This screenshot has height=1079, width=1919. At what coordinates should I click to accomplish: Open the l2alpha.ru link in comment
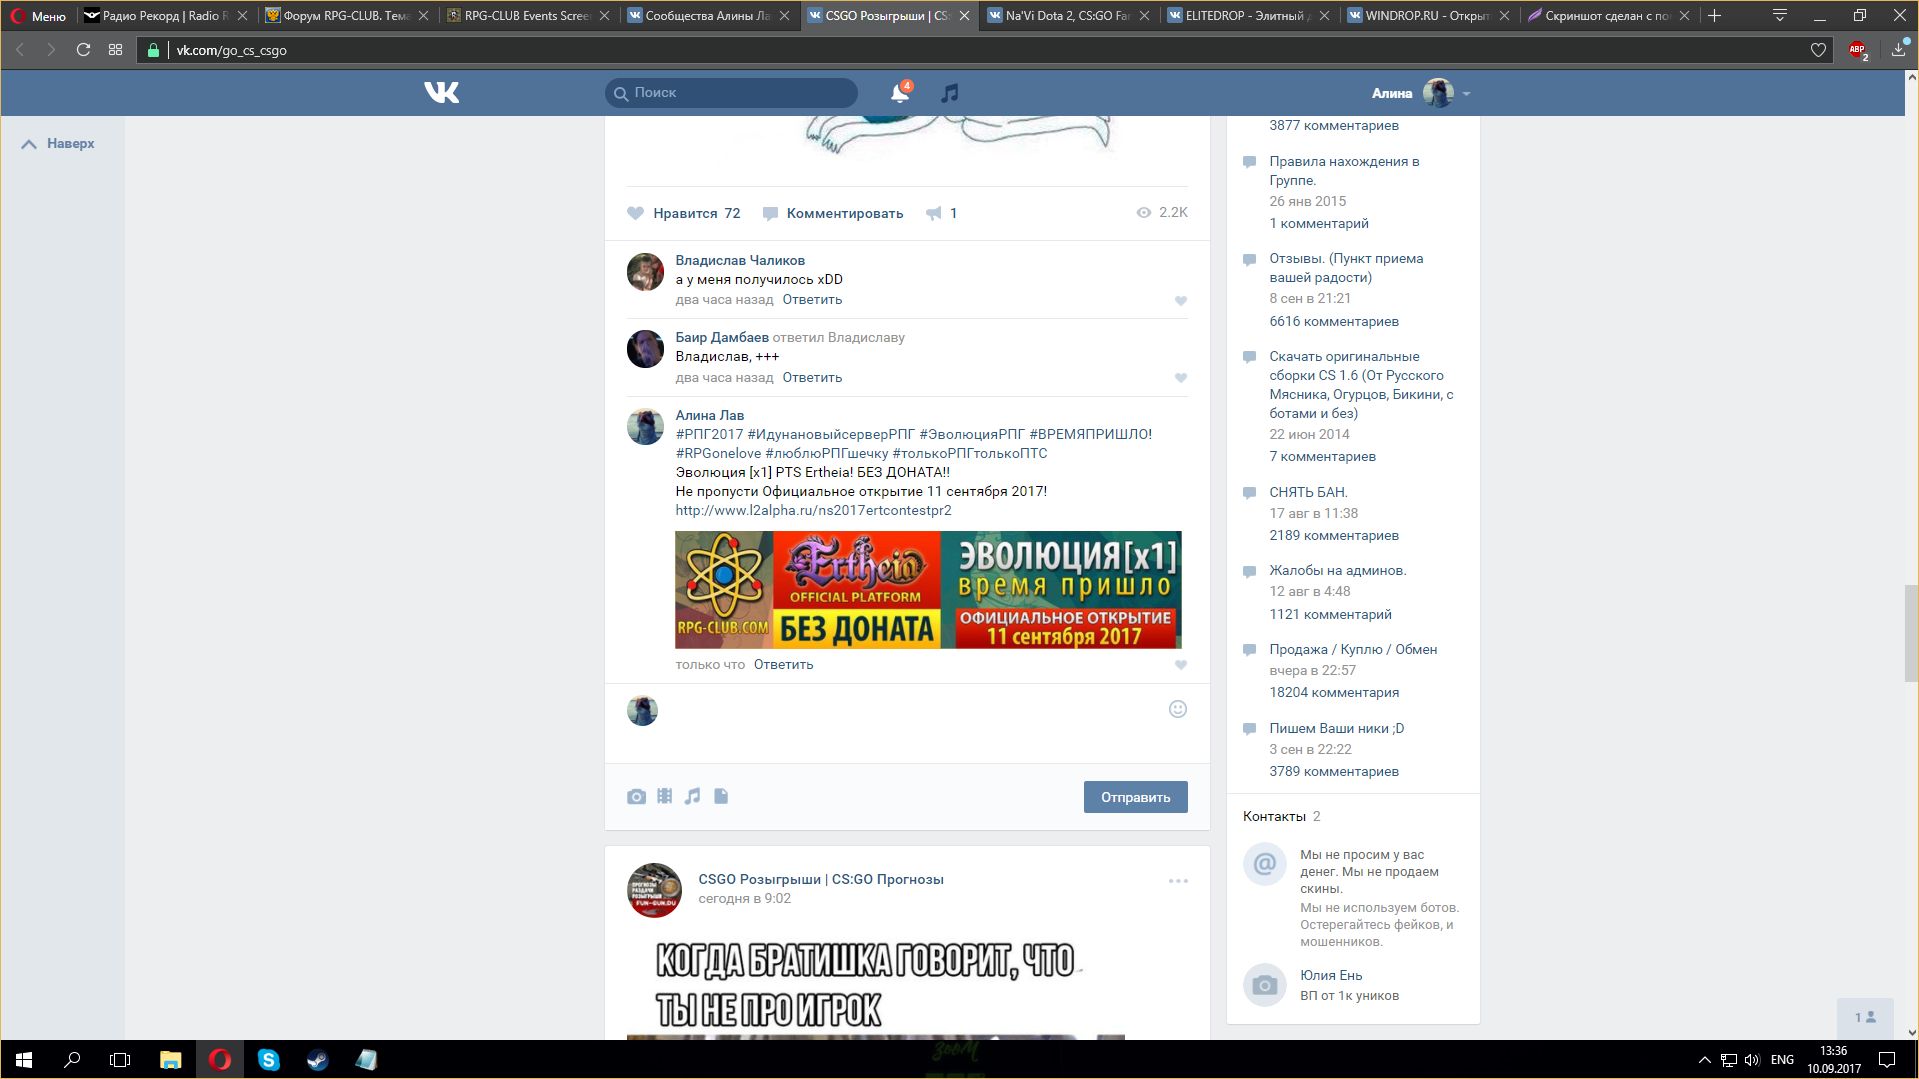(813, 510)
